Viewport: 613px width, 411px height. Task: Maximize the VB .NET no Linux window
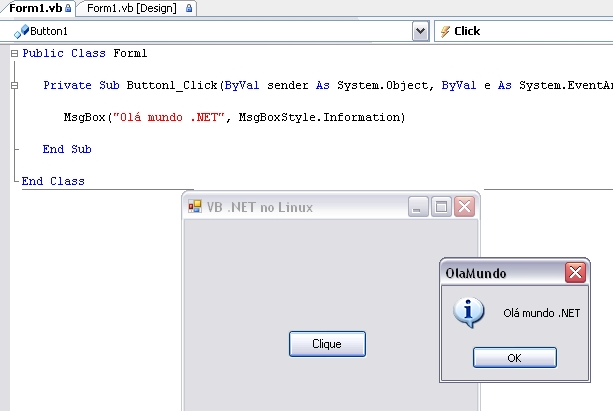pos(441,206)
